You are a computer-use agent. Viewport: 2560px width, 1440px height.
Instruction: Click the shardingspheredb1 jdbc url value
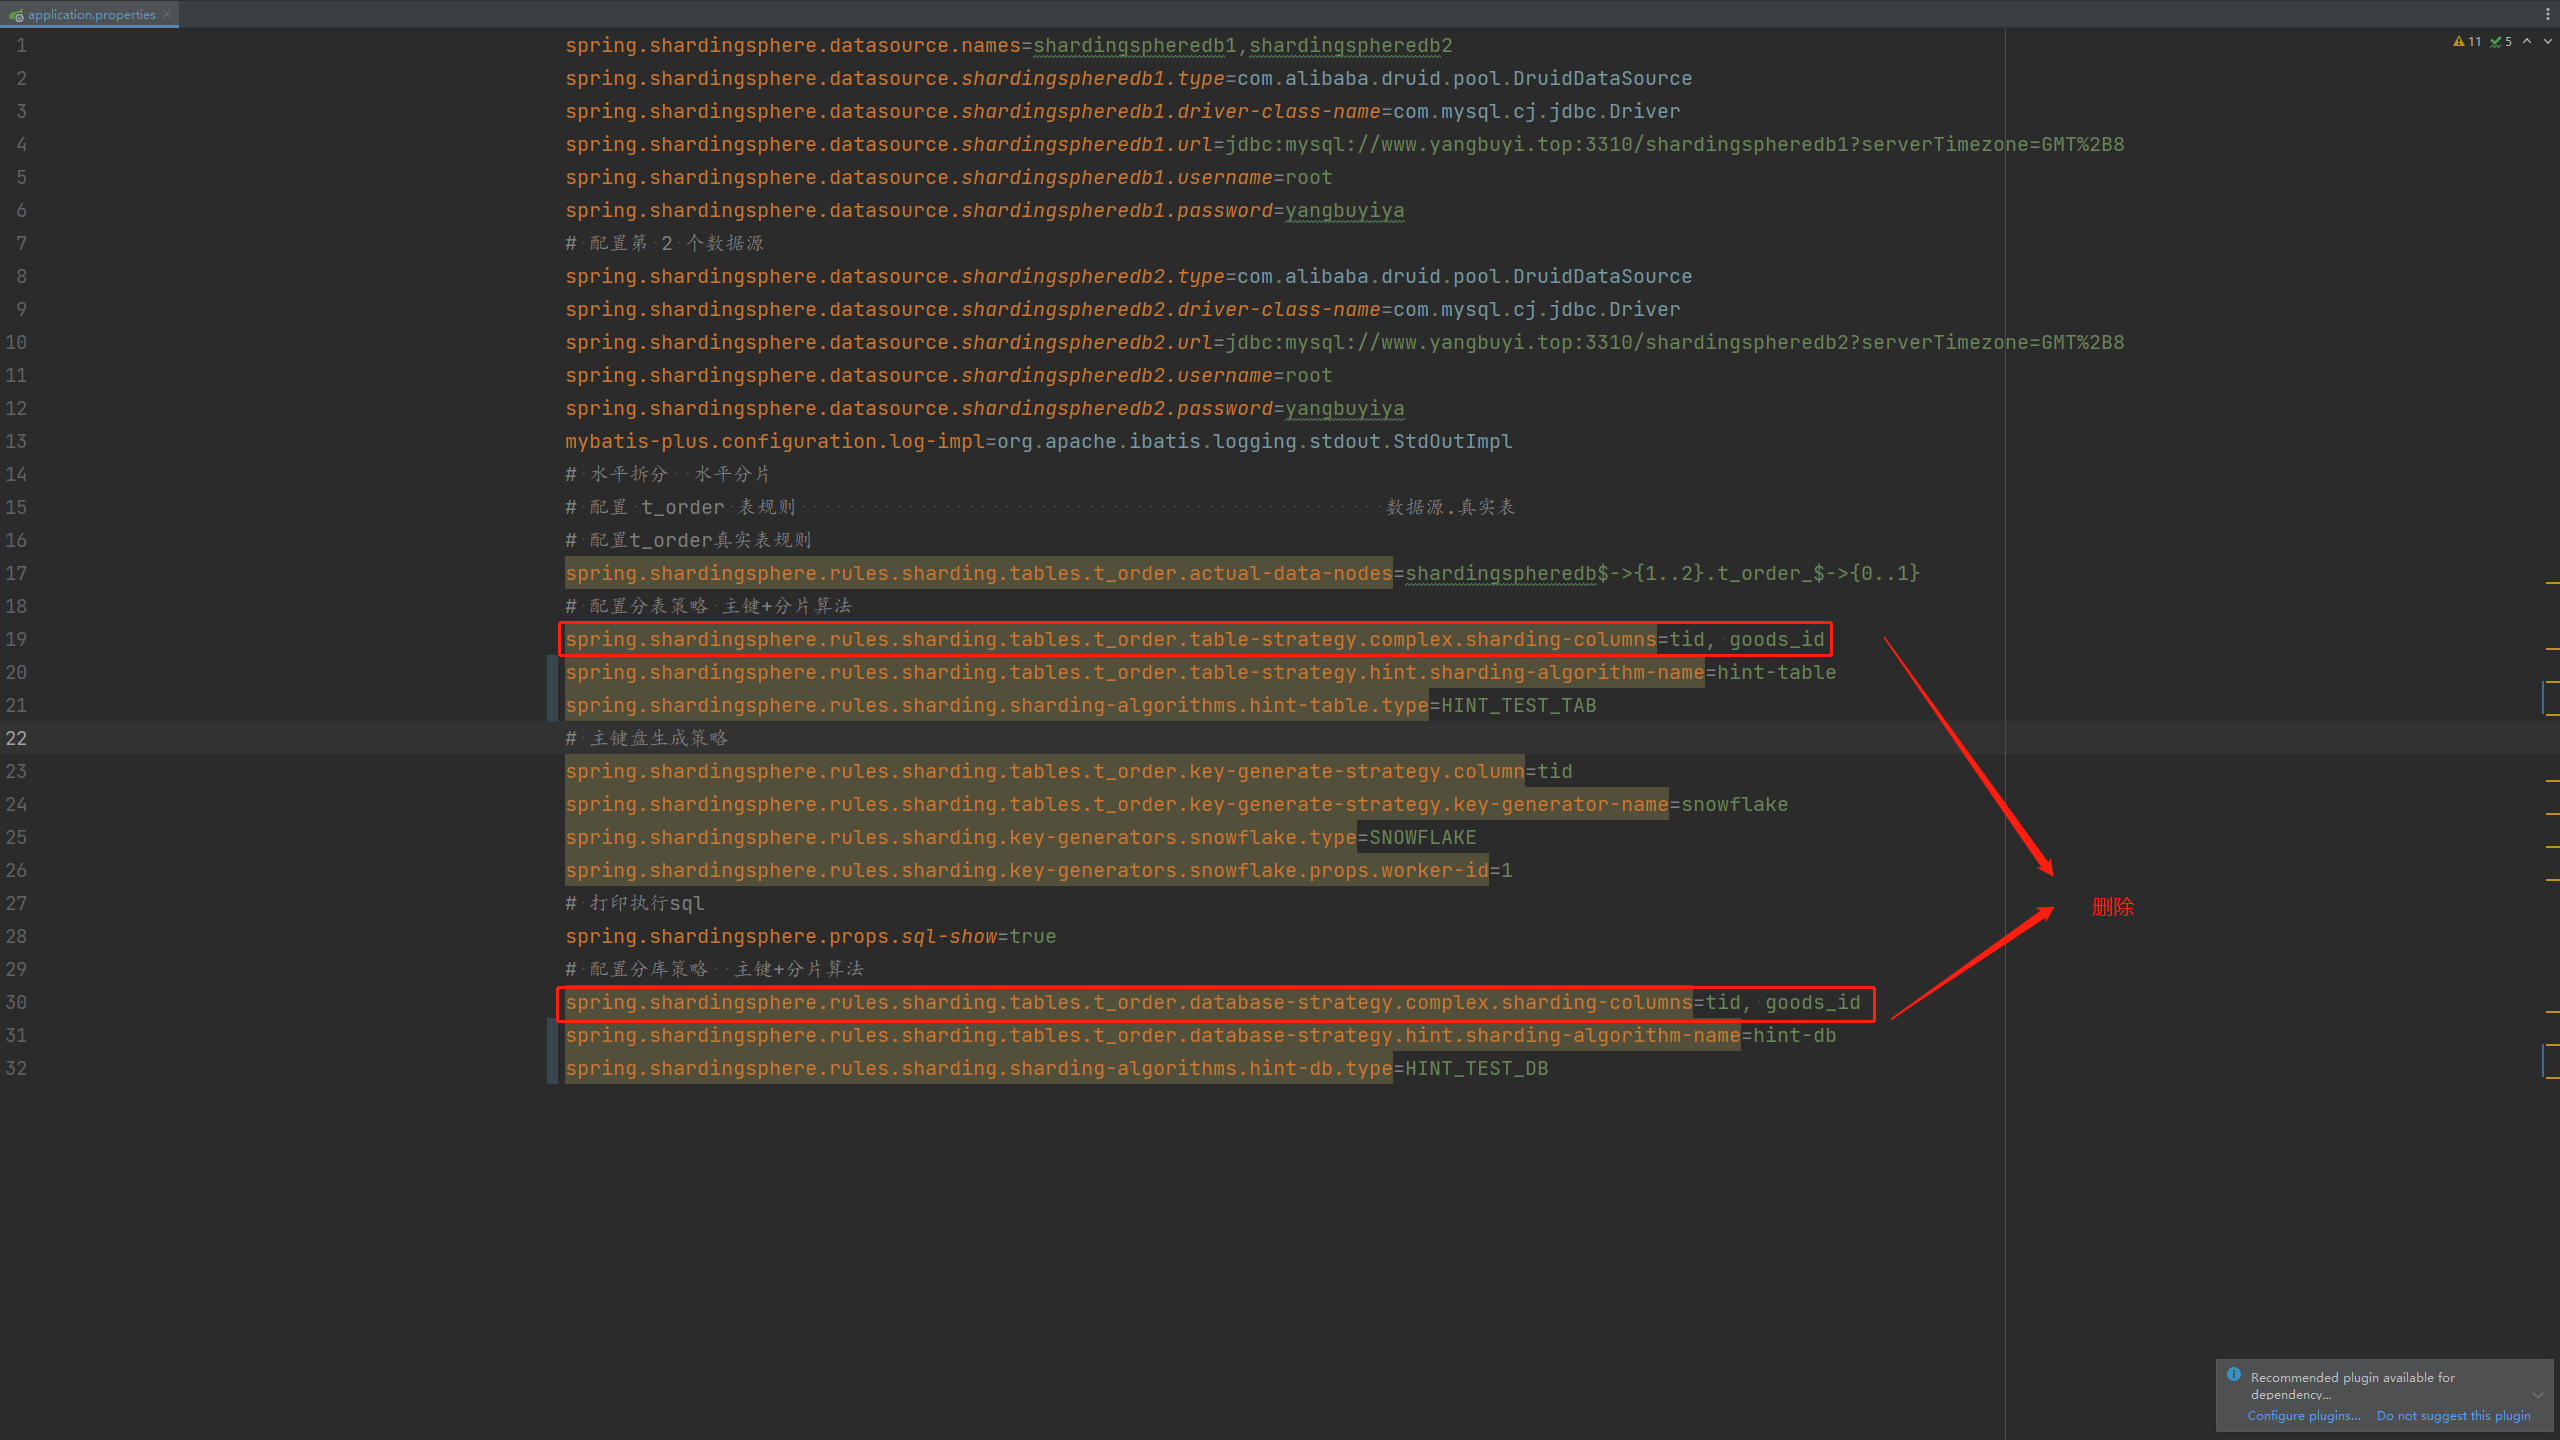pyautogui.click(x=1675, y=144)
